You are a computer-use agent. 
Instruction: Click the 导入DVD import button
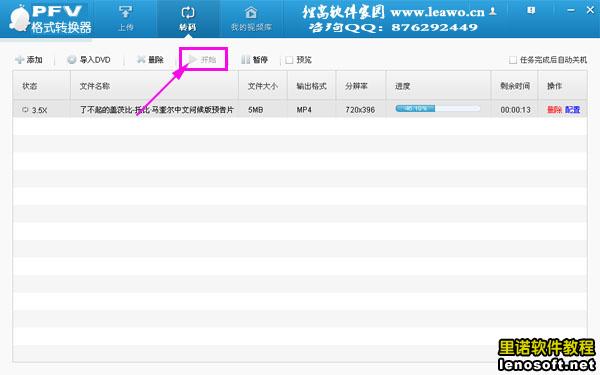tap(89, 60)
